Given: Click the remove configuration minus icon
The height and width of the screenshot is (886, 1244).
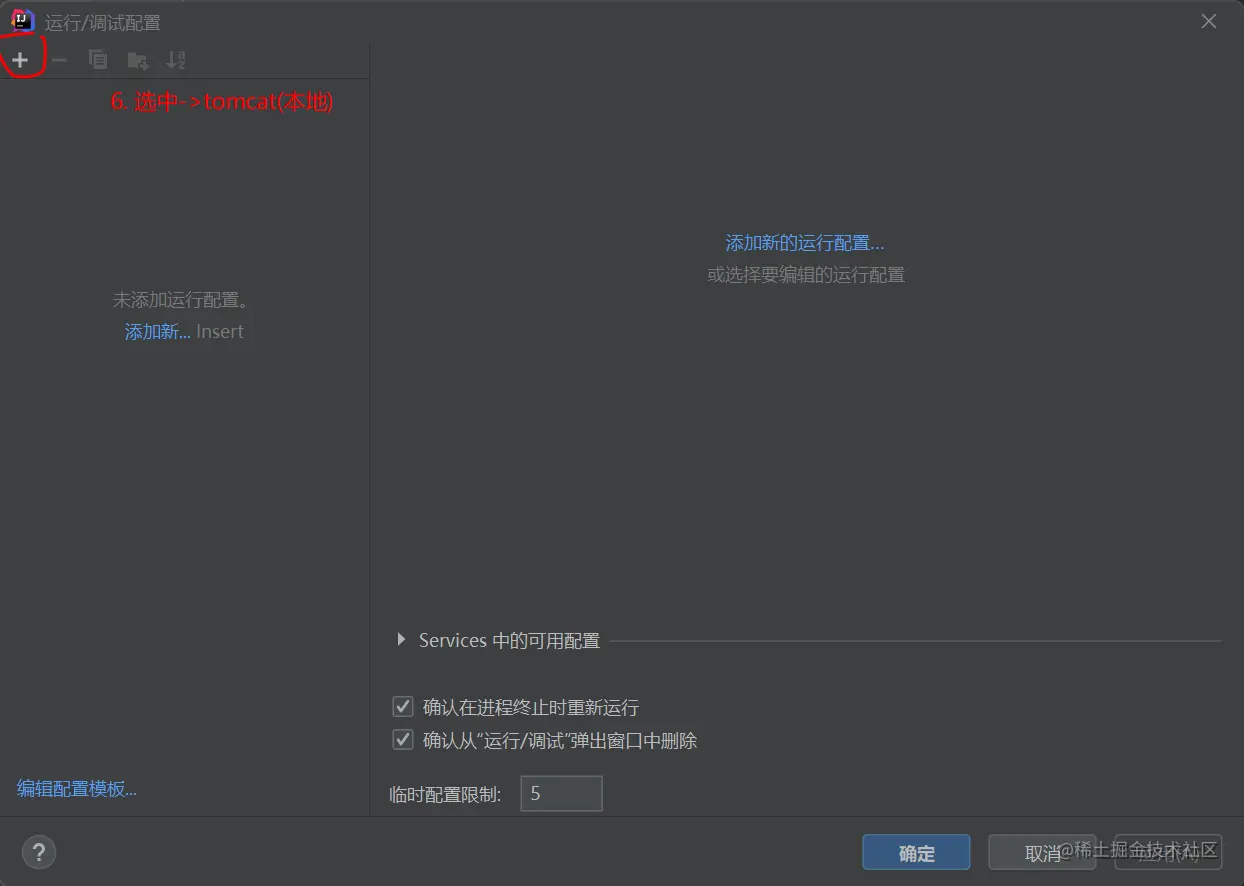Looking at the screenshot, I should tap(58, 60).
